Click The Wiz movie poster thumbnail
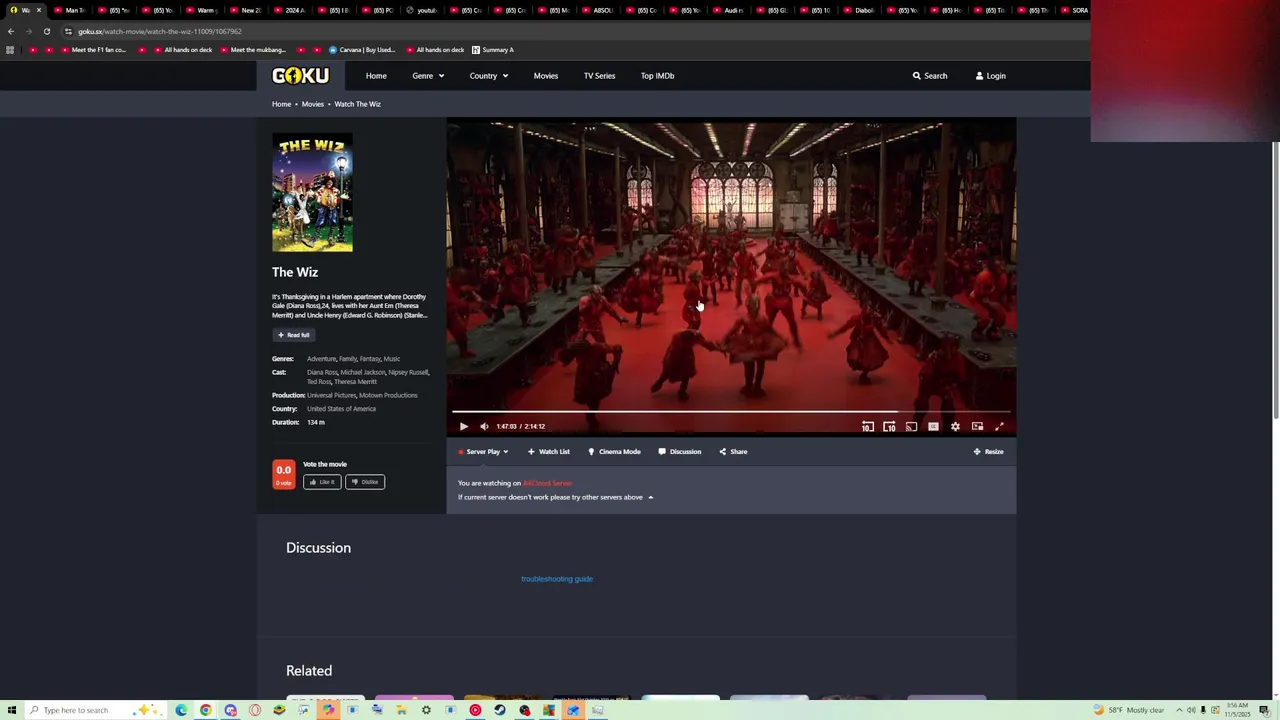Viewport: 1280px width, 720px height. coord(312,193)
